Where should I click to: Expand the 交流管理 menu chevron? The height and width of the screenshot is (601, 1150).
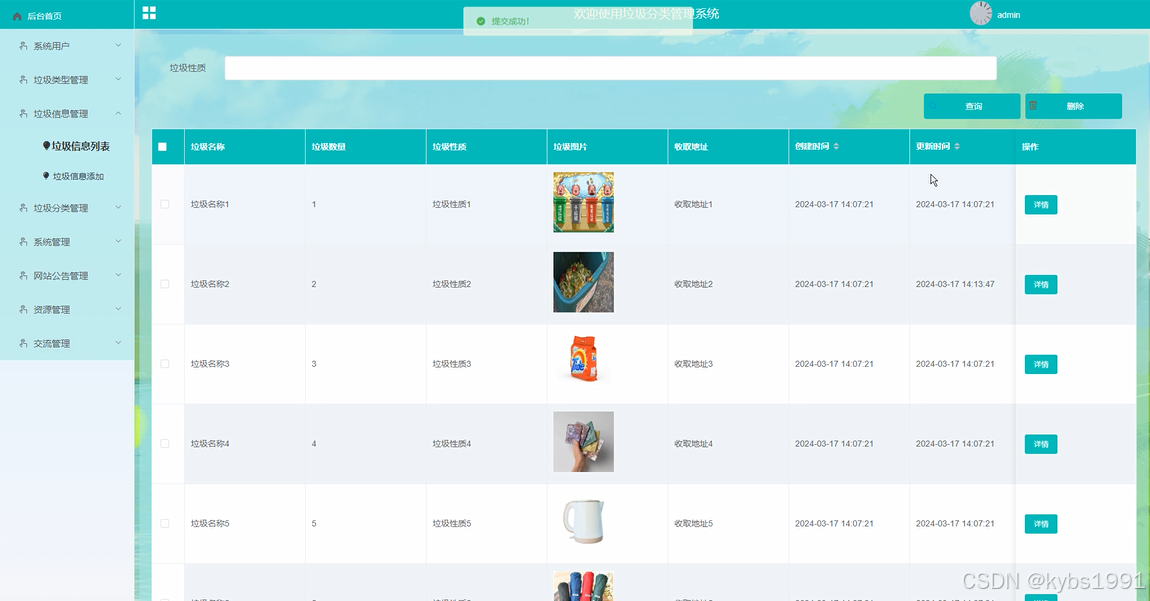coord(118,343)
